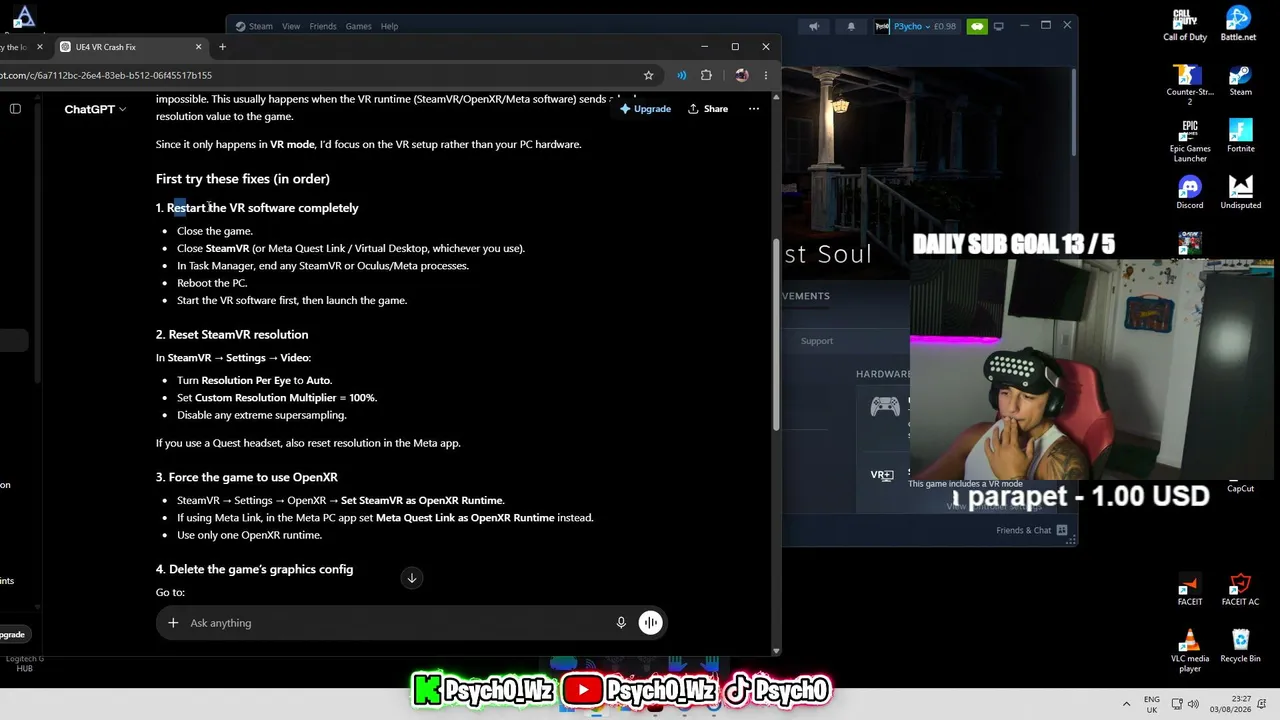Image resolution: width=1280 pixels, height=720 pixels.
Task: Select the Recycle Bin desktop icon
Action: click(1240, 646)
